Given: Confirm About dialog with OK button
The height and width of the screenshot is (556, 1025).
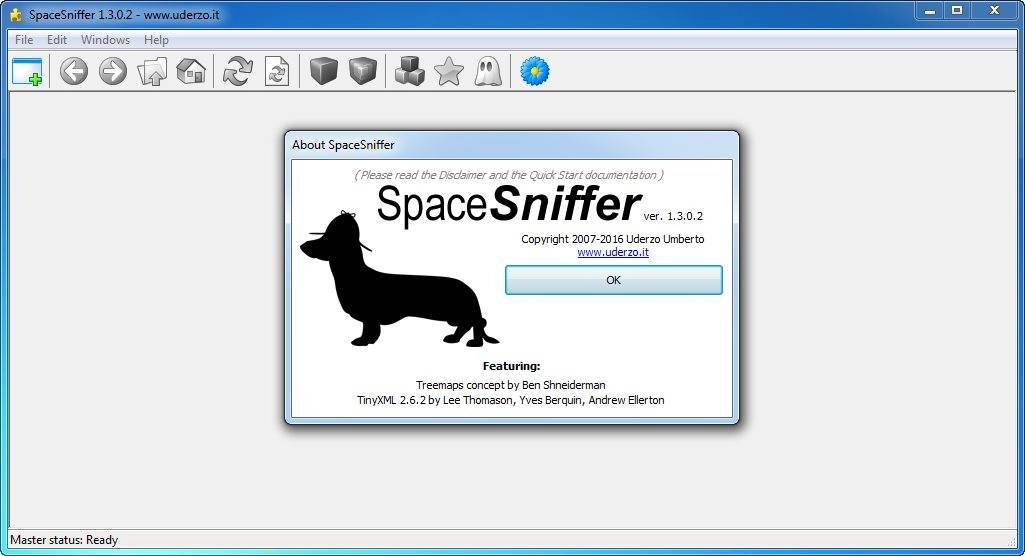Looking at the screenshot, I should click(x=614, y=280).
